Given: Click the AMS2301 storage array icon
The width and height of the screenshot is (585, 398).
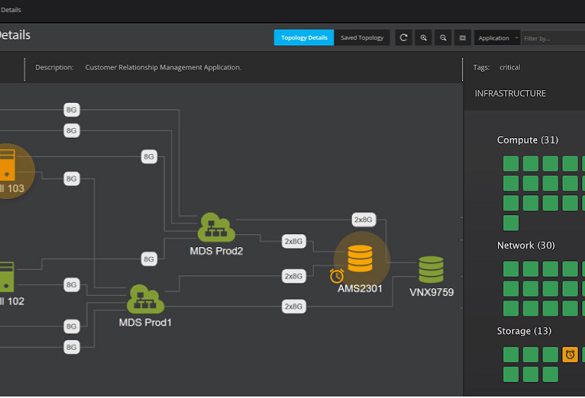Looking at the screenshot, I should pos(360,258).
